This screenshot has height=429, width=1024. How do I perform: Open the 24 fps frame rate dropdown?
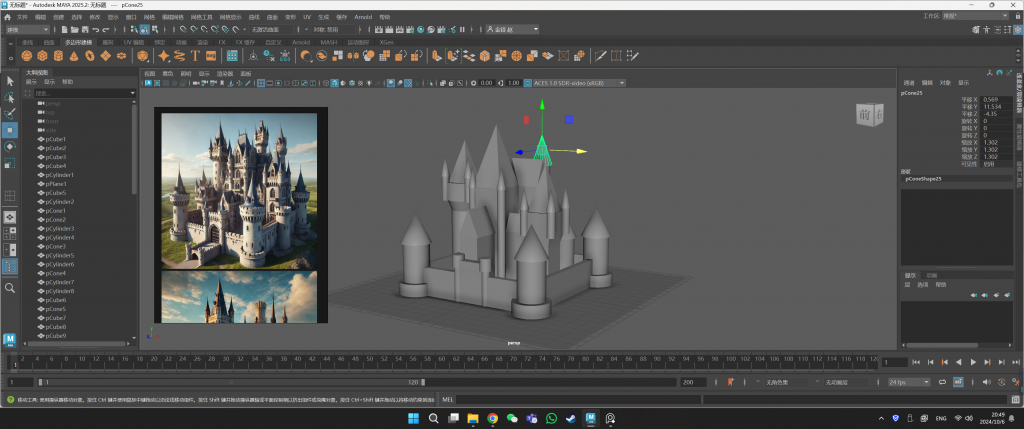tap(908, 382)
